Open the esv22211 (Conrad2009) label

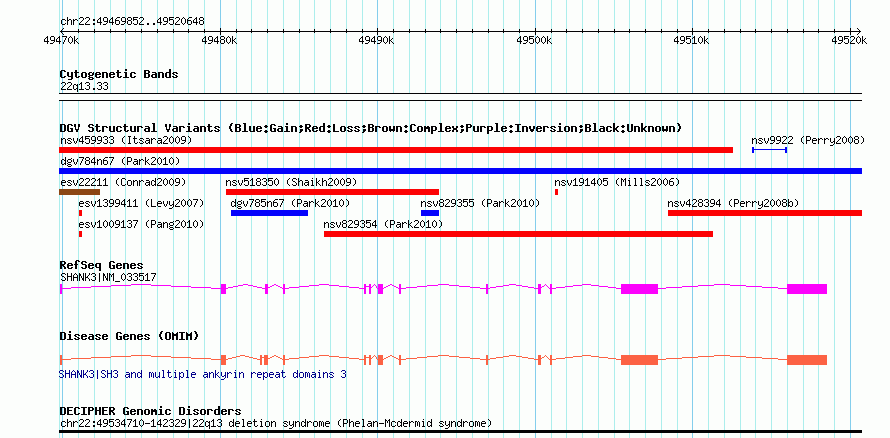click(x=123, y=182)
